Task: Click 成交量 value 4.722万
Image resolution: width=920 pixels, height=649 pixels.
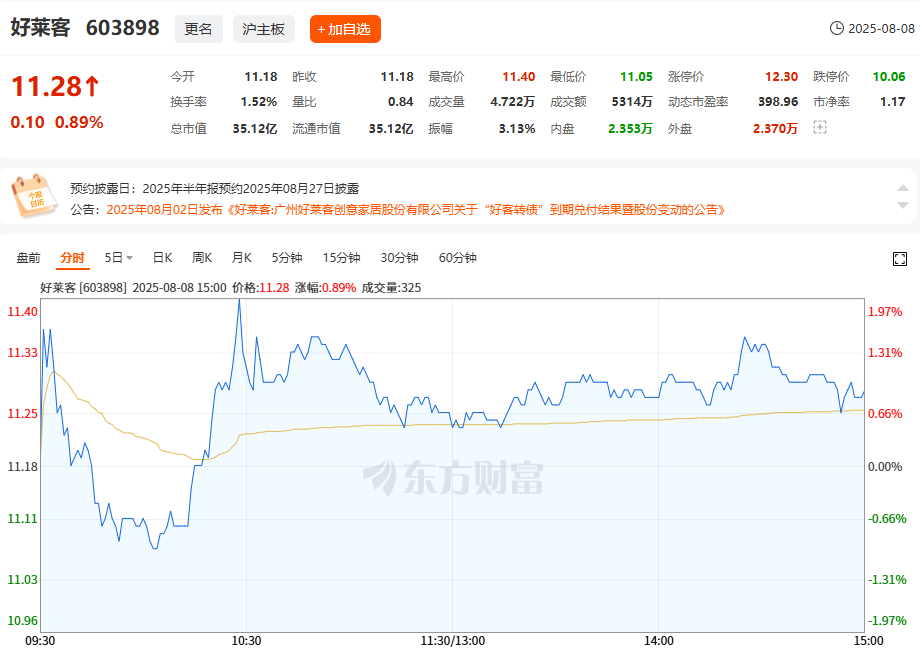Action: click(512, 102)
